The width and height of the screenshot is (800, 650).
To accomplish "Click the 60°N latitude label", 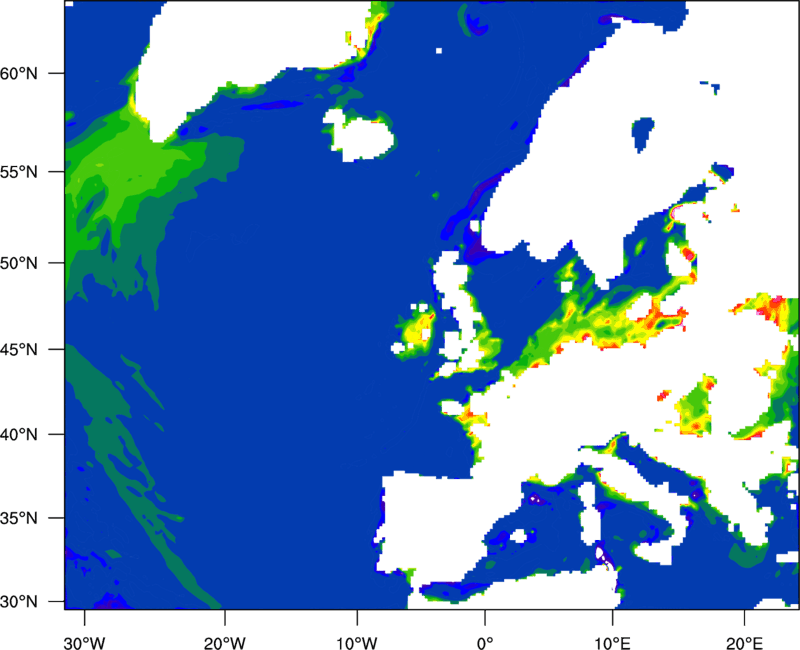I will click(19, 73).
